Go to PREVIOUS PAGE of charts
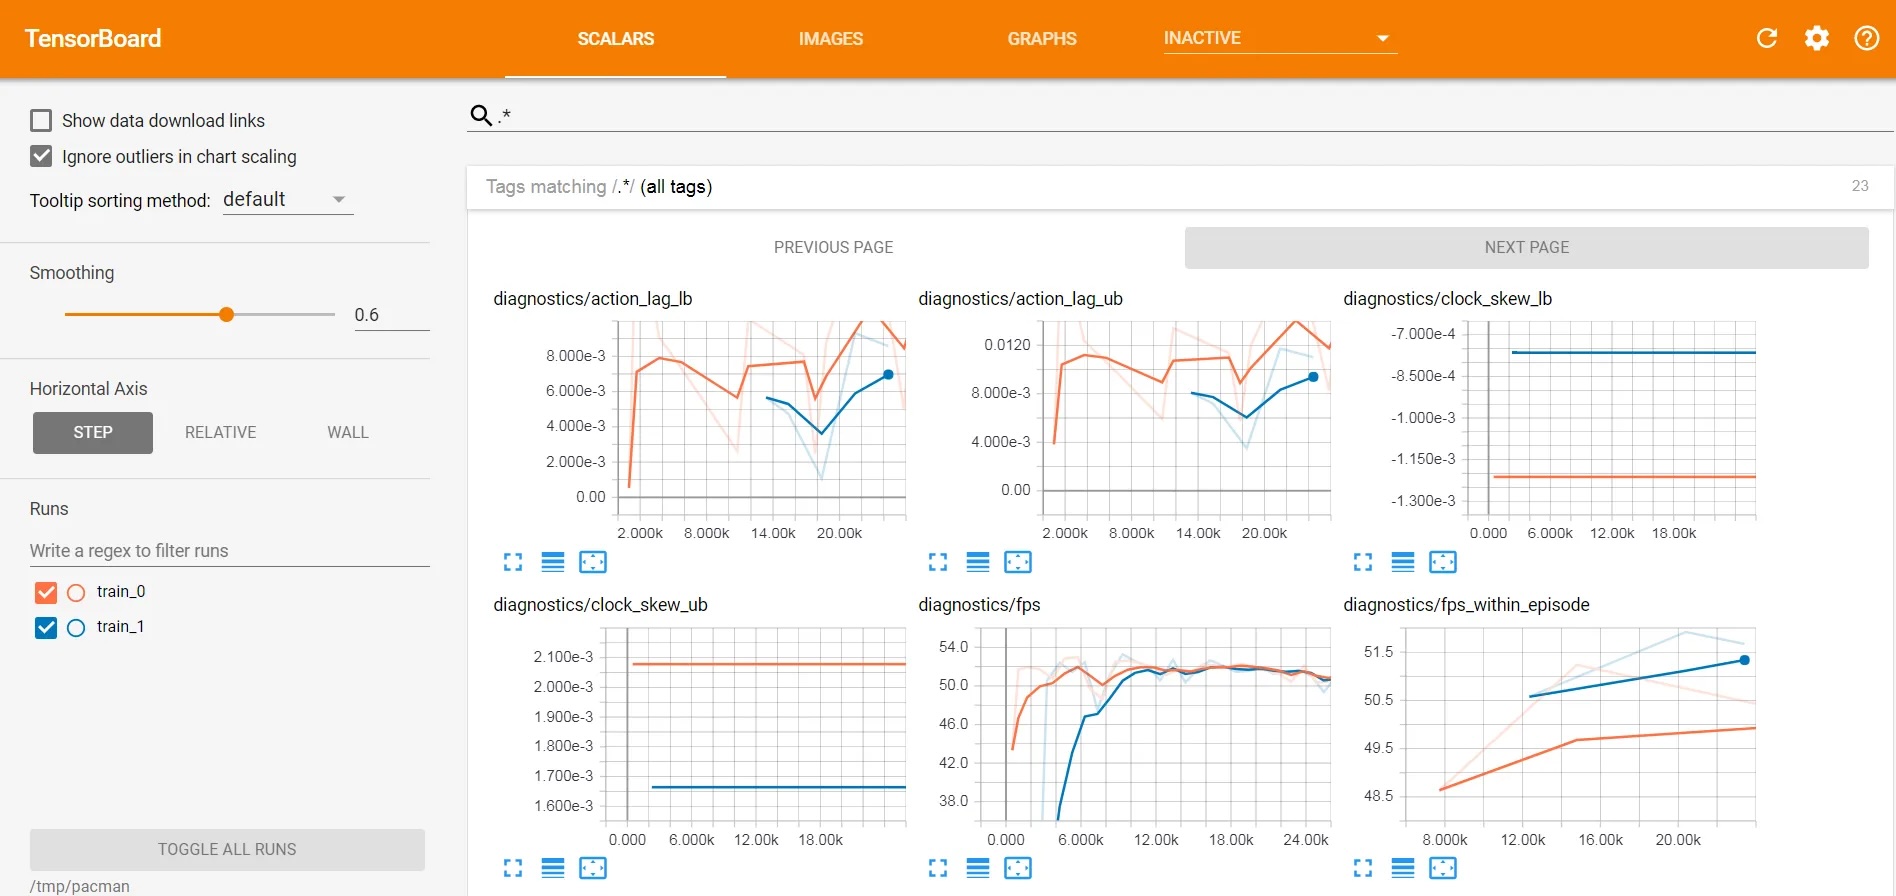 834,248
